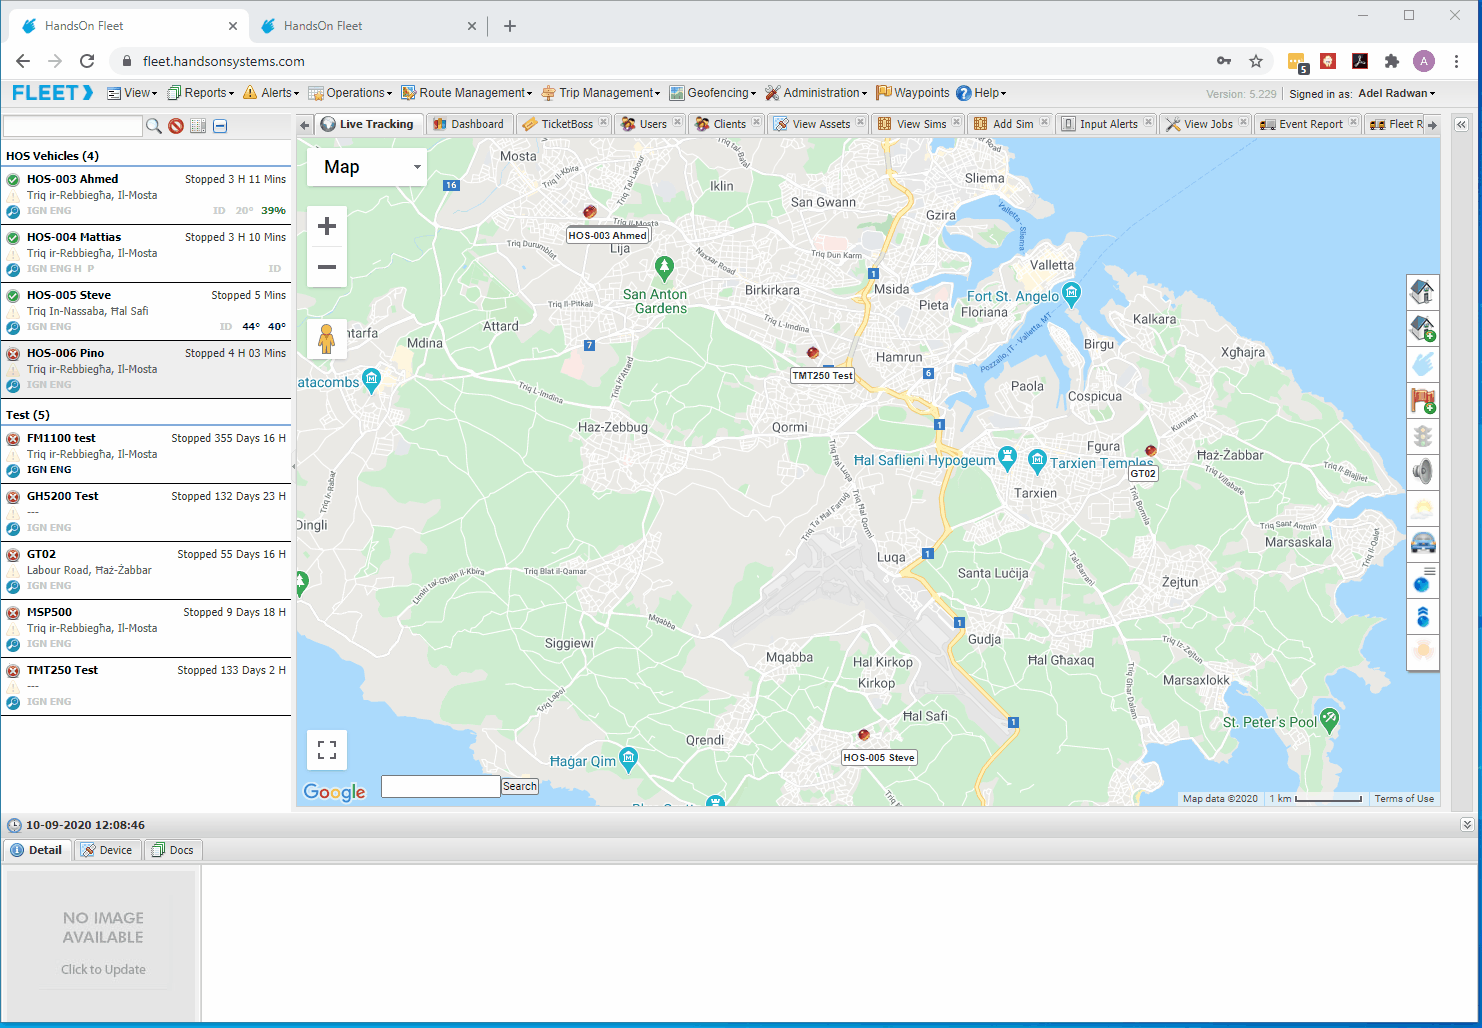Zoom in on the map
The width and height of the screenshot is (1482, 1028).
point(327,227)
